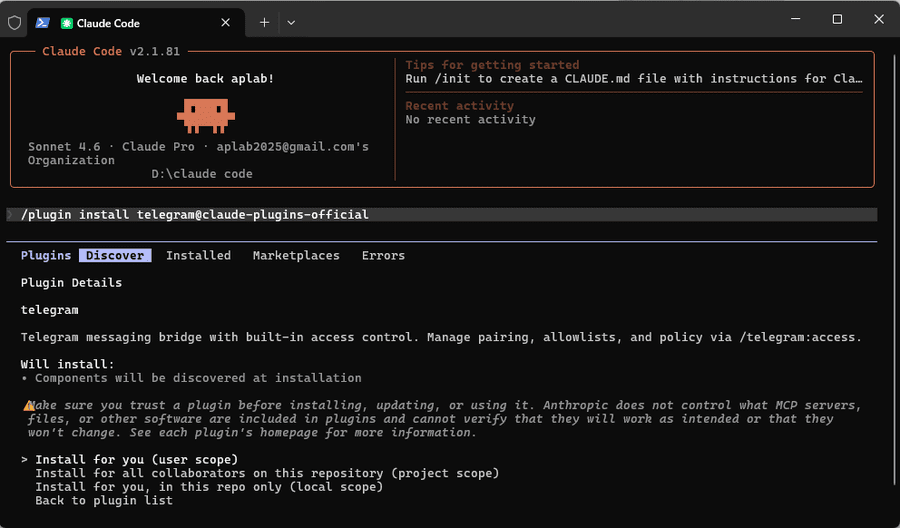Image resolution: width=900 pixels, height=528 pixels.
Task: Close the terminal window
Action: (x=879, y=19)
